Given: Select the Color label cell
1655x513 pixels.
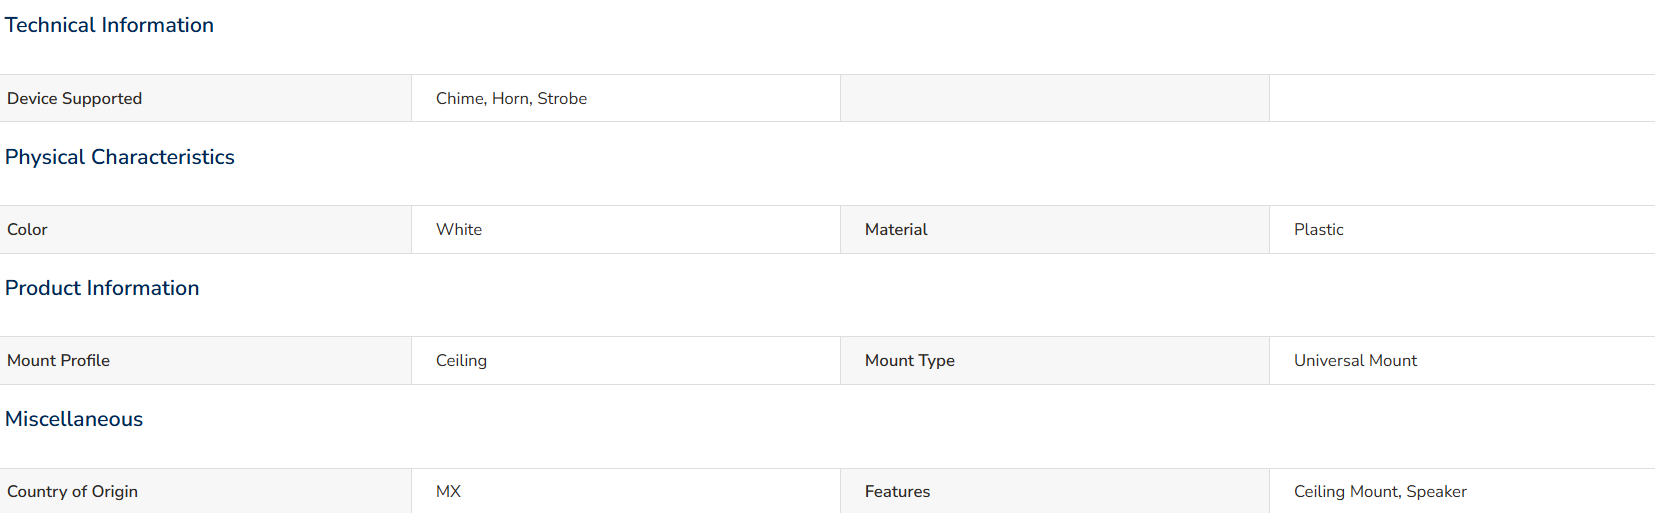Looking at the screenshot, I should point(205,229).
